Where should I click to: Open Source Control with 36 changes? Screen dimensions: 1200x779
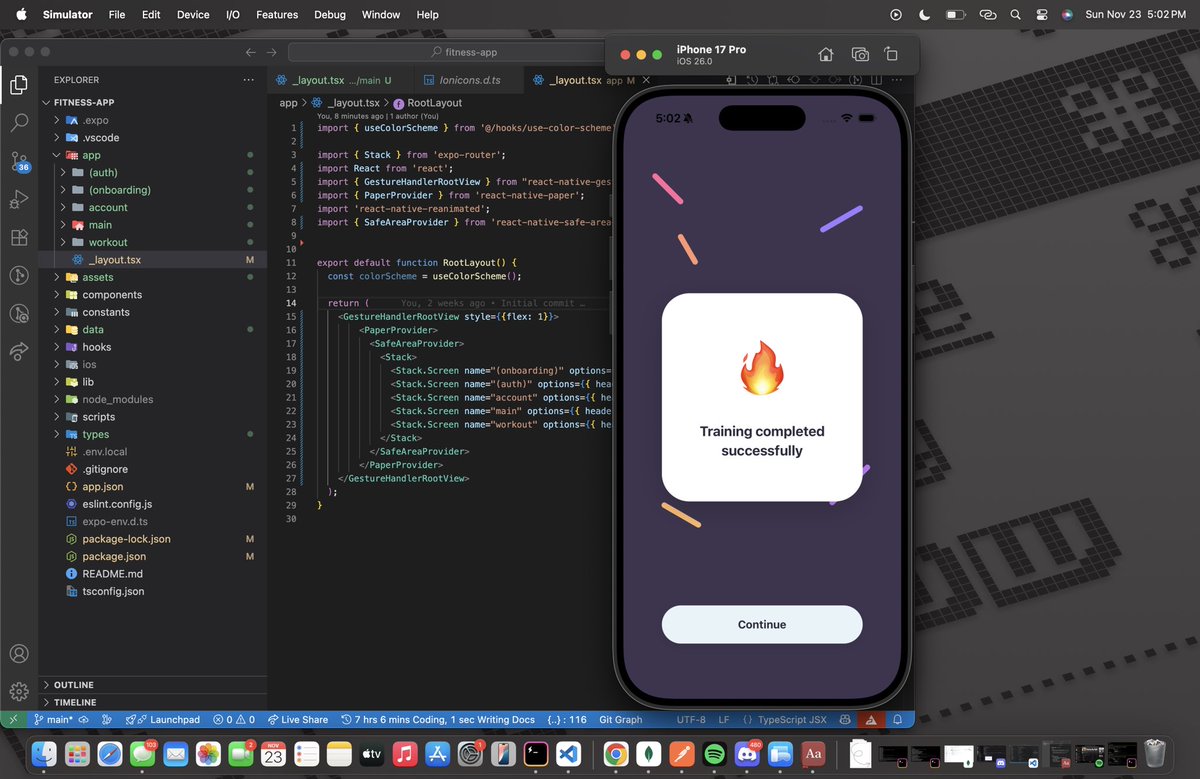coord(19,162)
